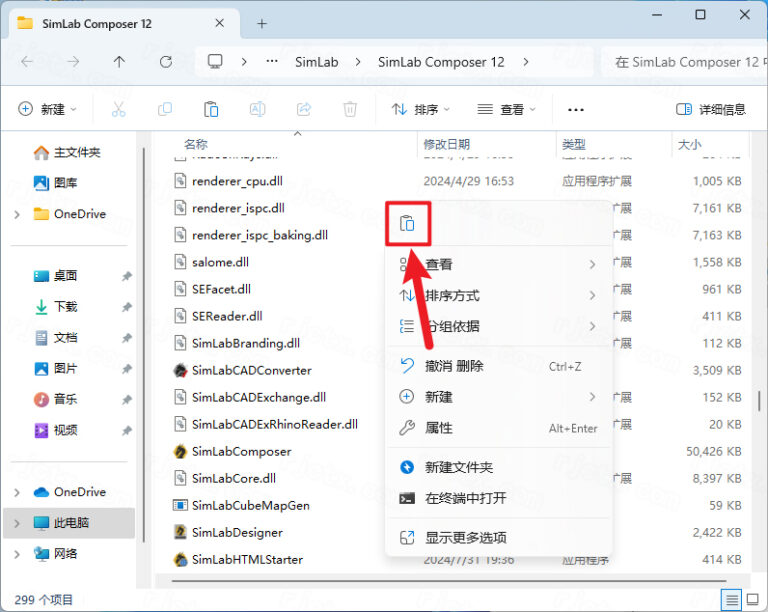
Task: Click the SimLabCADConverter file icon
Action: click(181, 370)
